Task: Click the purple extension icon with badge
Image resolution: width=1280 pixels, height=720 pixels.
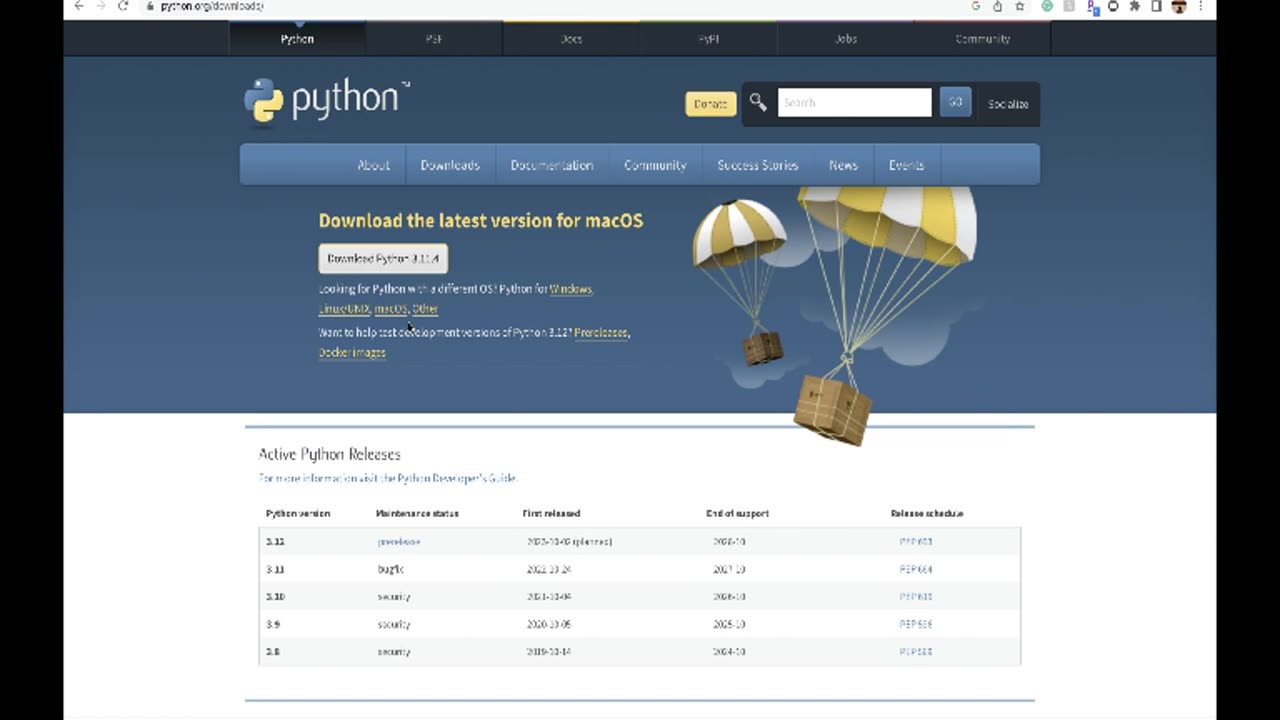Action: pos(1093,6)
